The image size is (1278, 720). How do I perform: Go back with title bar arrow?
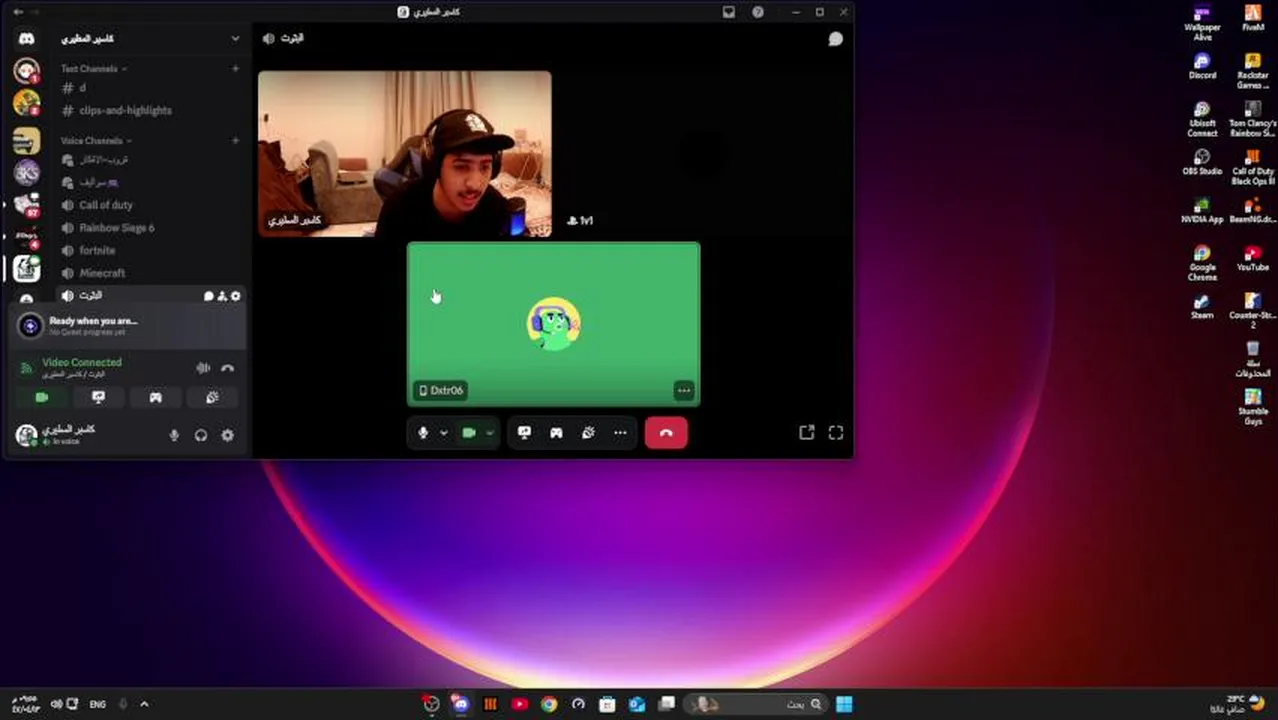coord(17,12)
